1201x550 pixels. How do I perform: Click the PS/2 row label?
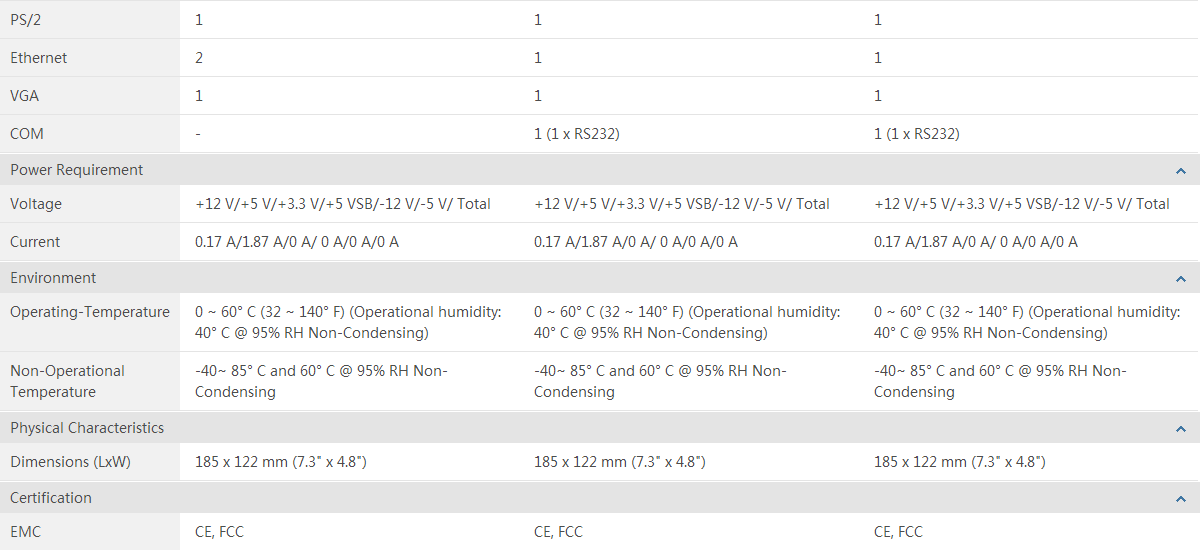pyautogui.click(x=26, y=20)
